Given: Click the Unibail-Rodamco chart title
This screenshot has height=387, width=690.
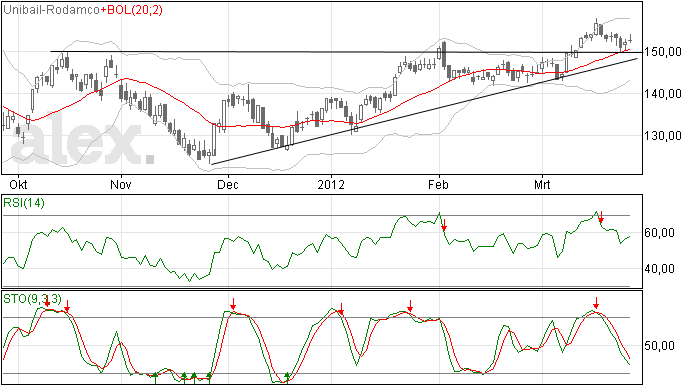Looking at the screenshot, I should coord(52,10).
